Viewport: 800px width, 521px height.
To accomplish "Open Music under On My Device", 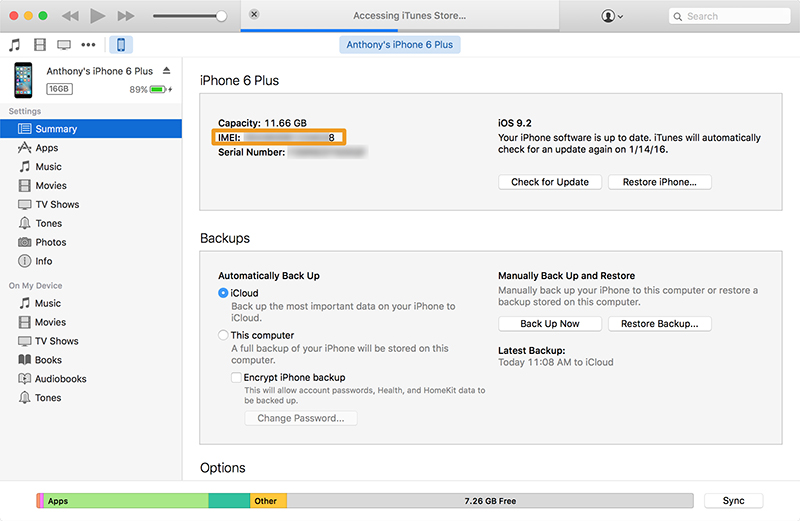I will 91,303.
